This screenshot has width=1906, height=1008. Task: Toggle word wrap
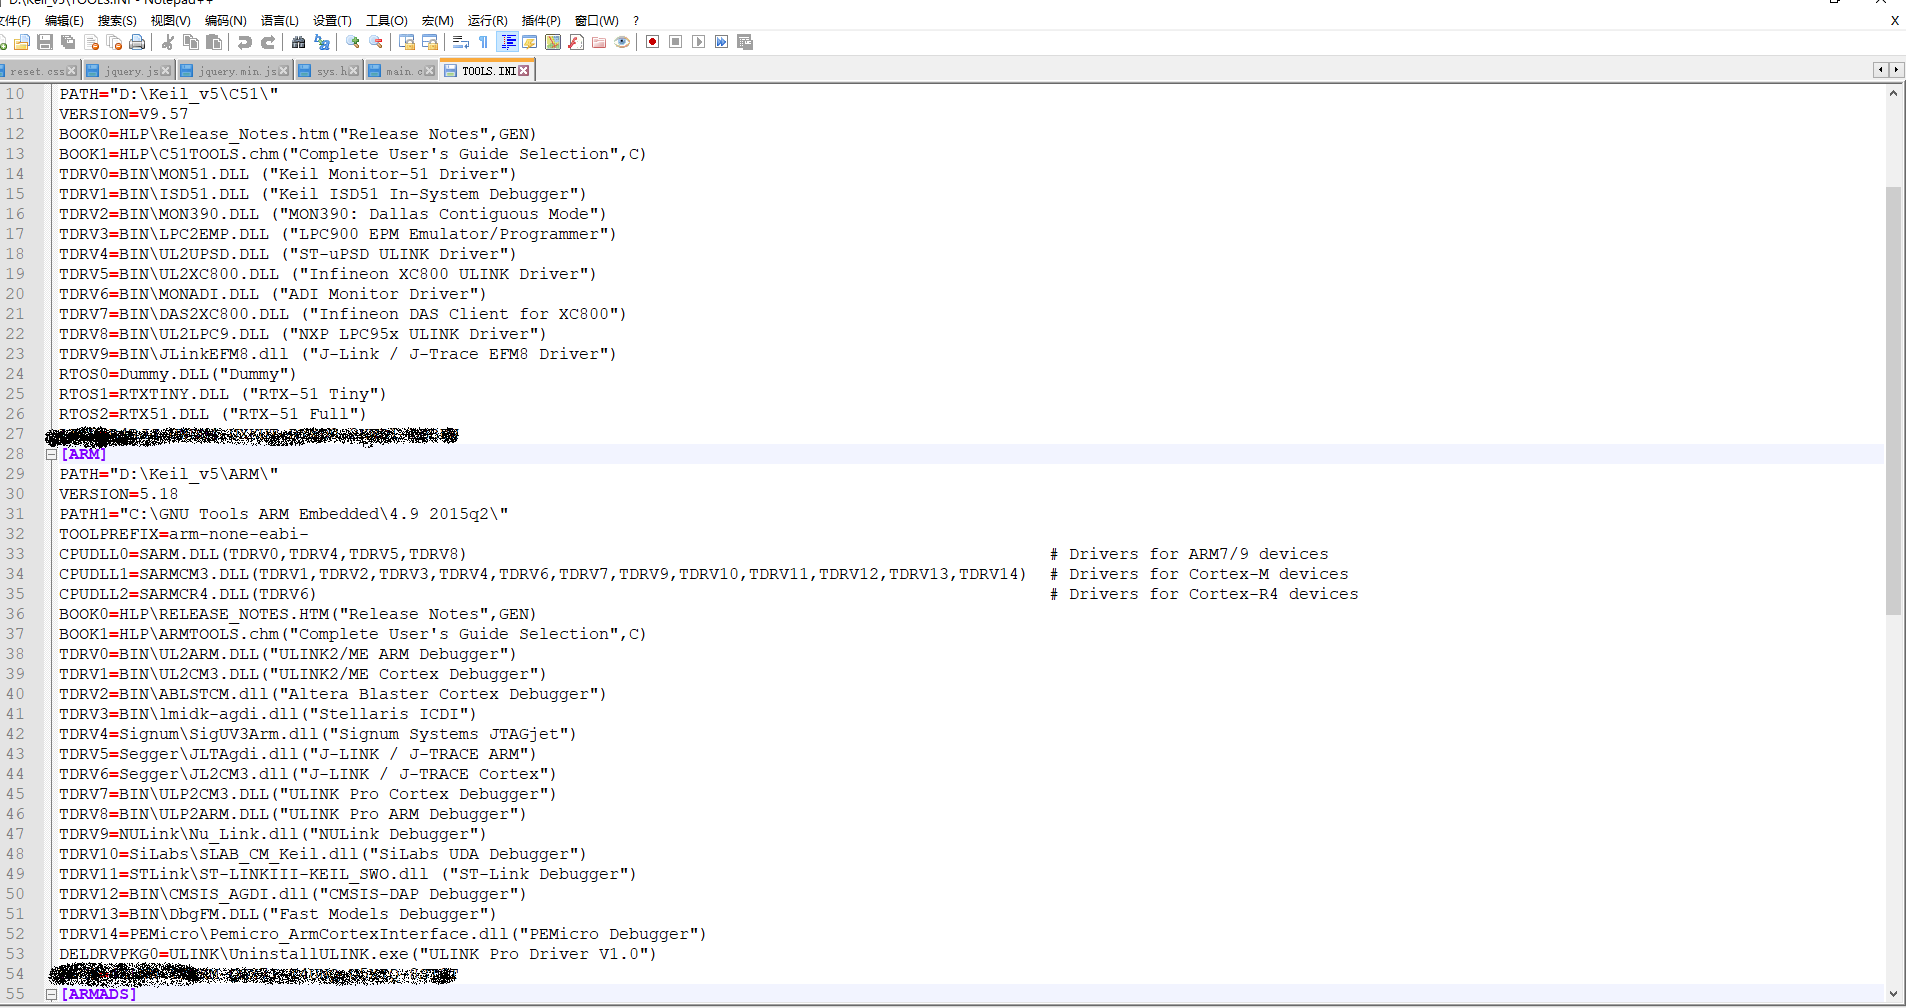coord(461,42)
